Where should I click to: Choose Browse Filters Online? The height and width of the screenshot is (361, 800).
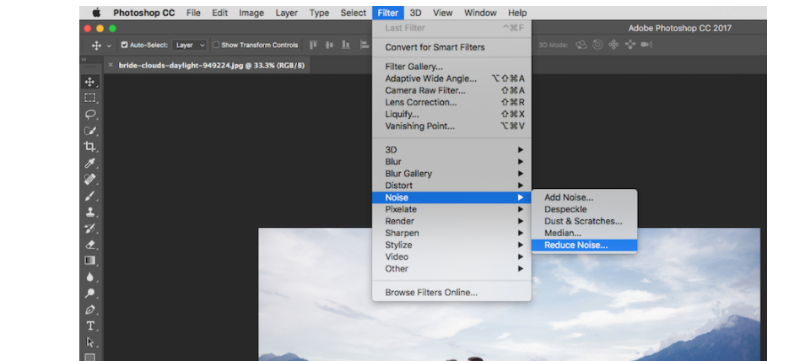click(x=452, y=293)
